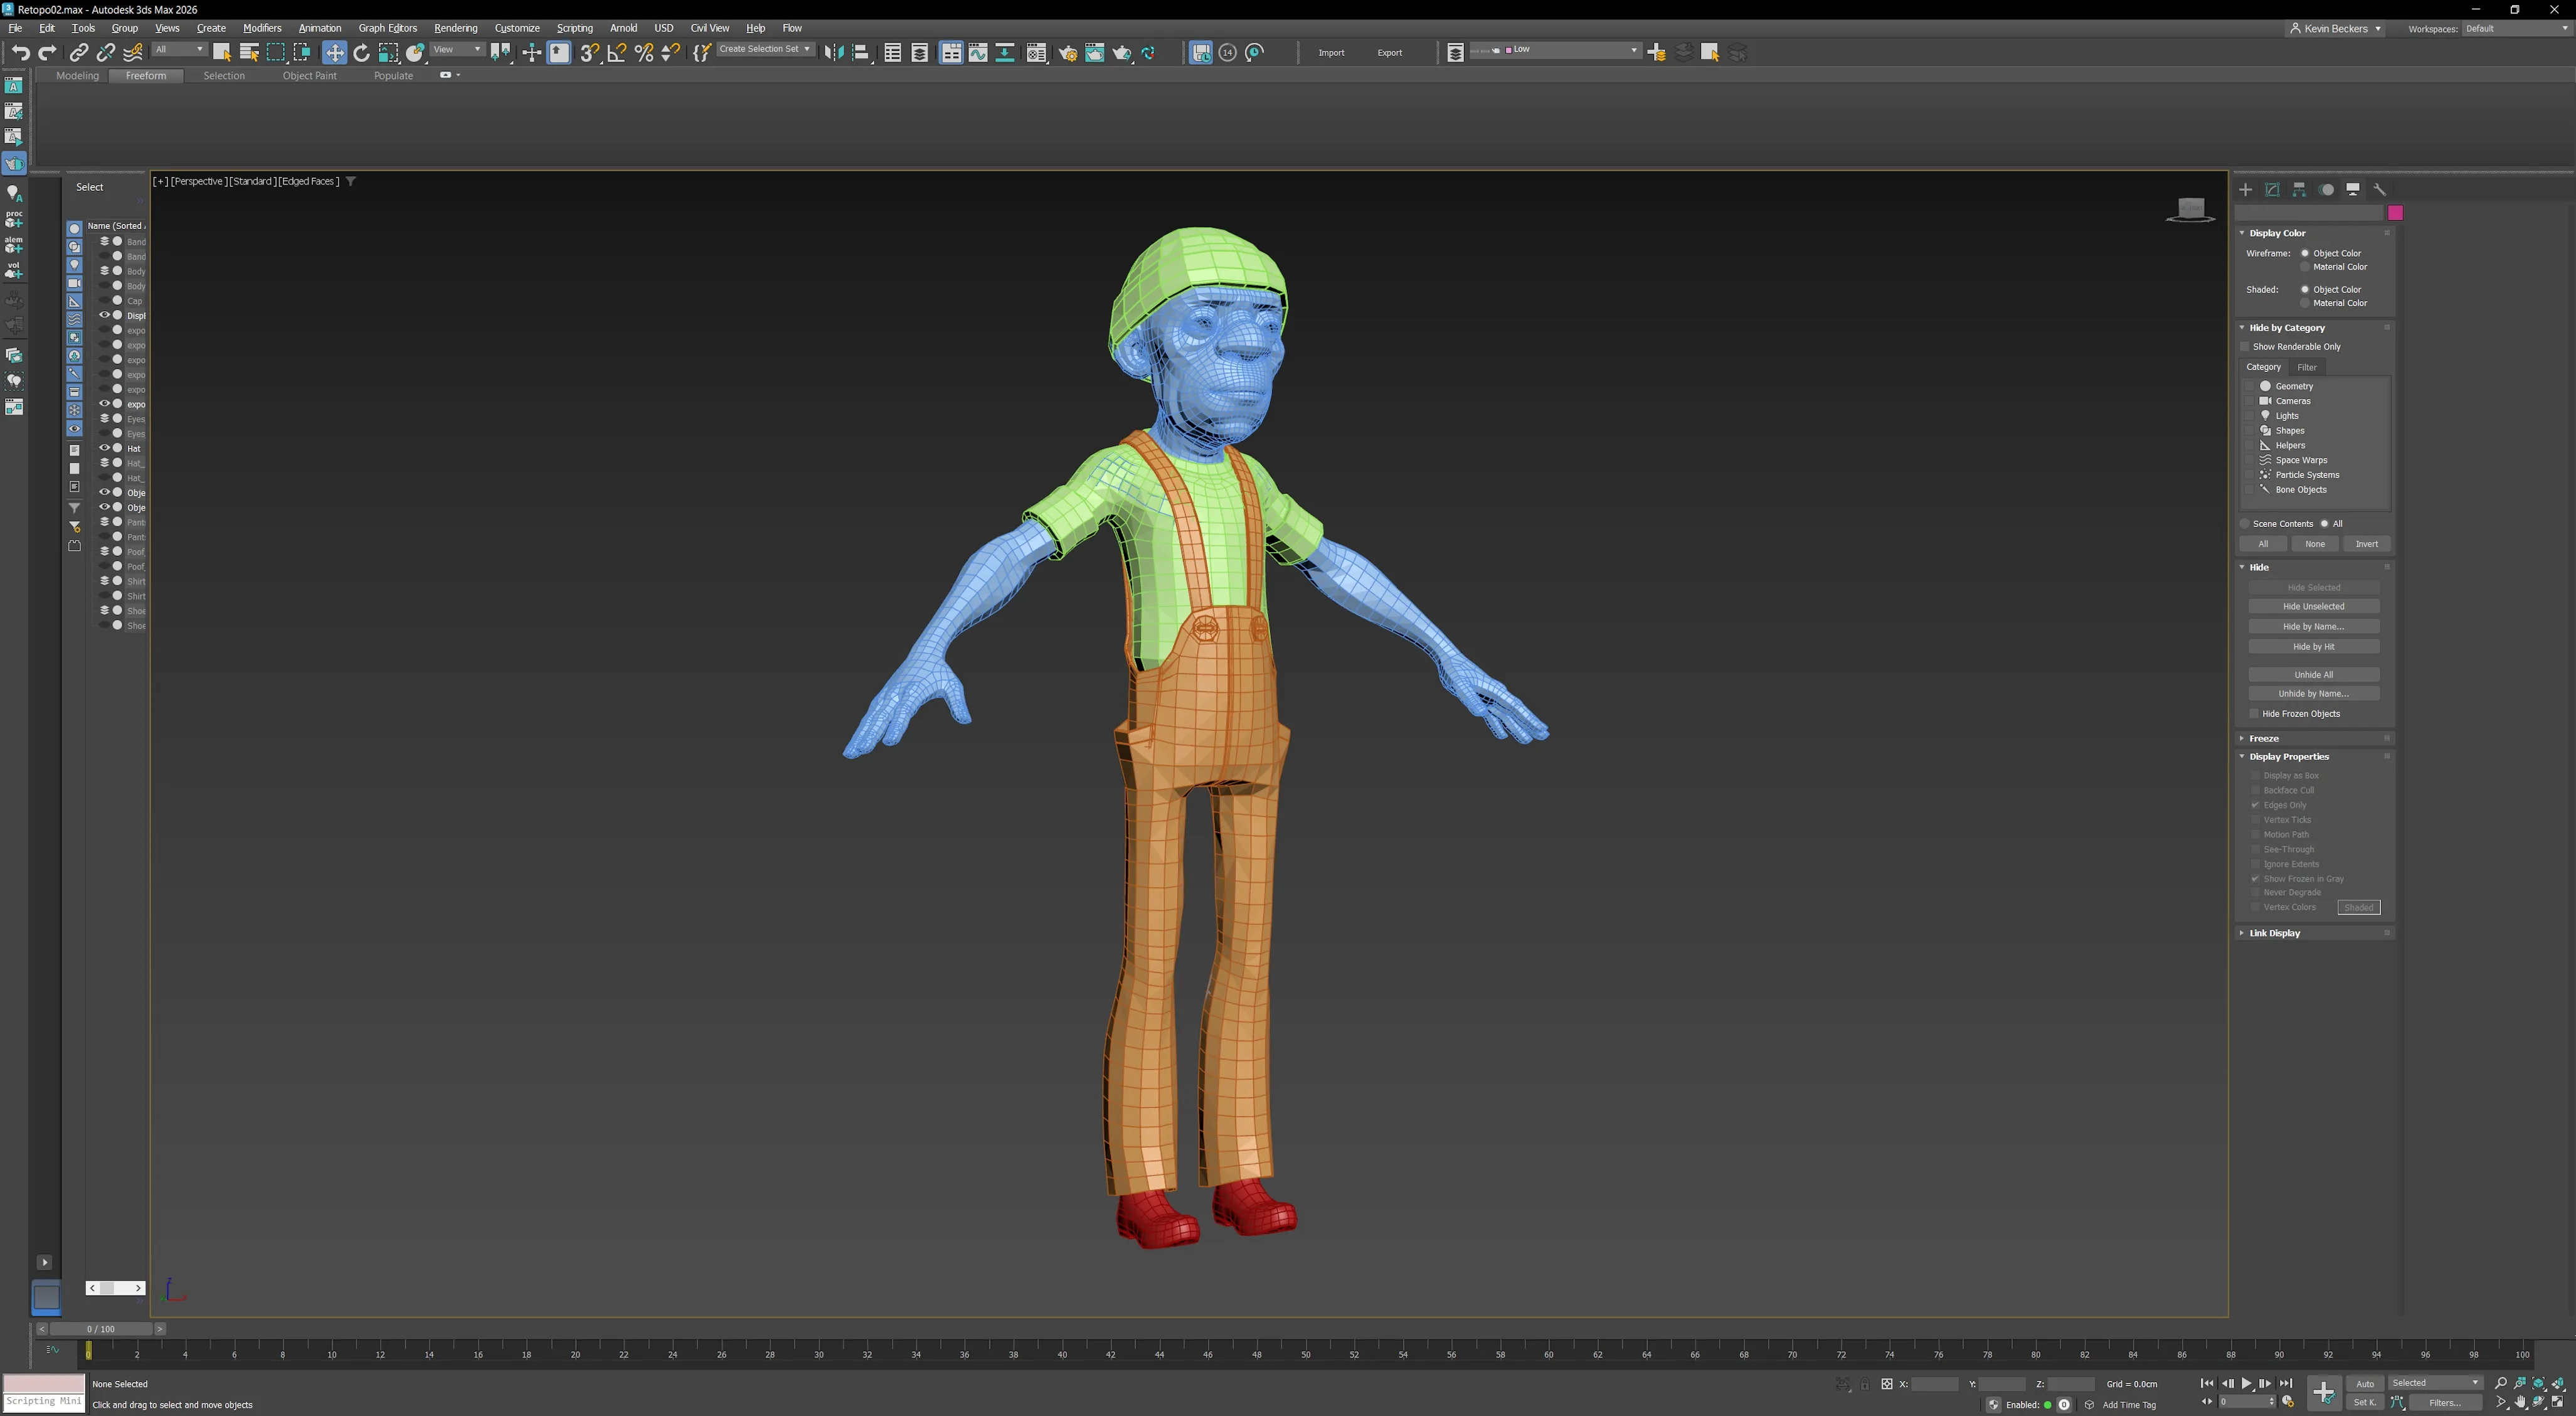2576x1416 pixels.
Task: Toggle the 3D Snaps icon
Action: [x=589, y=52]
